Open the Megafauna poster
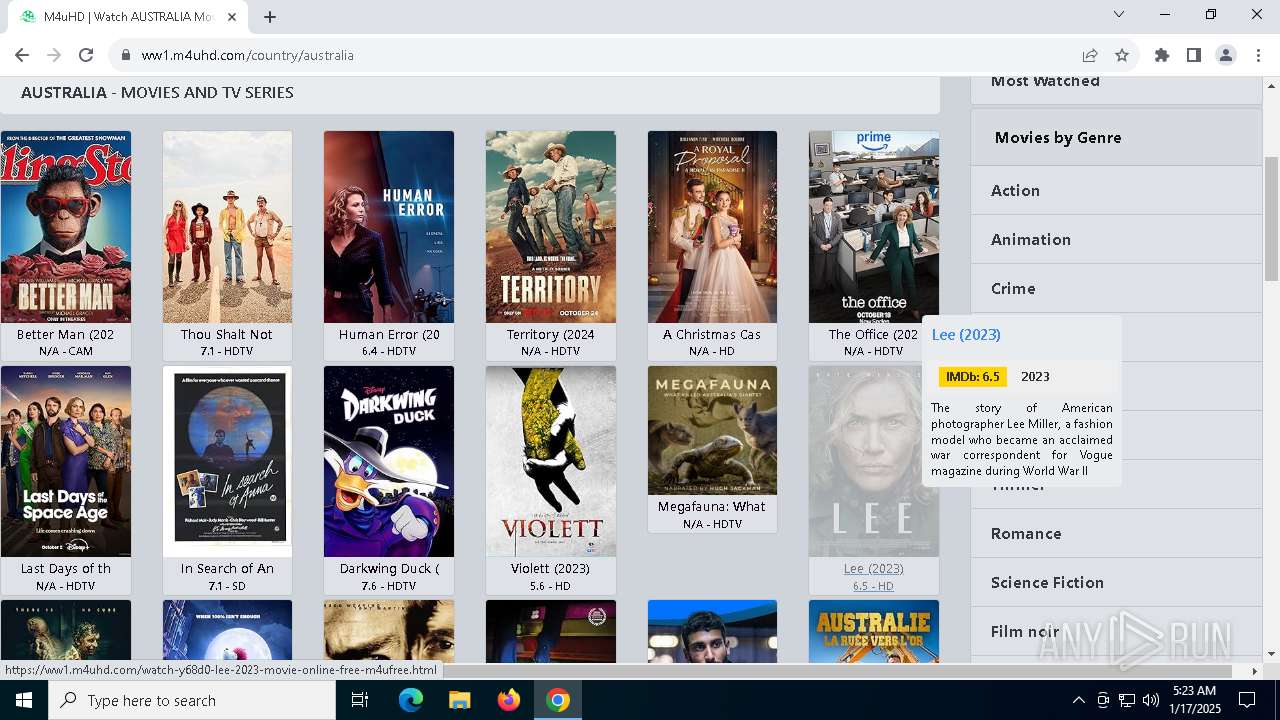The image size is (1280, 720). [x=712, y=430]
